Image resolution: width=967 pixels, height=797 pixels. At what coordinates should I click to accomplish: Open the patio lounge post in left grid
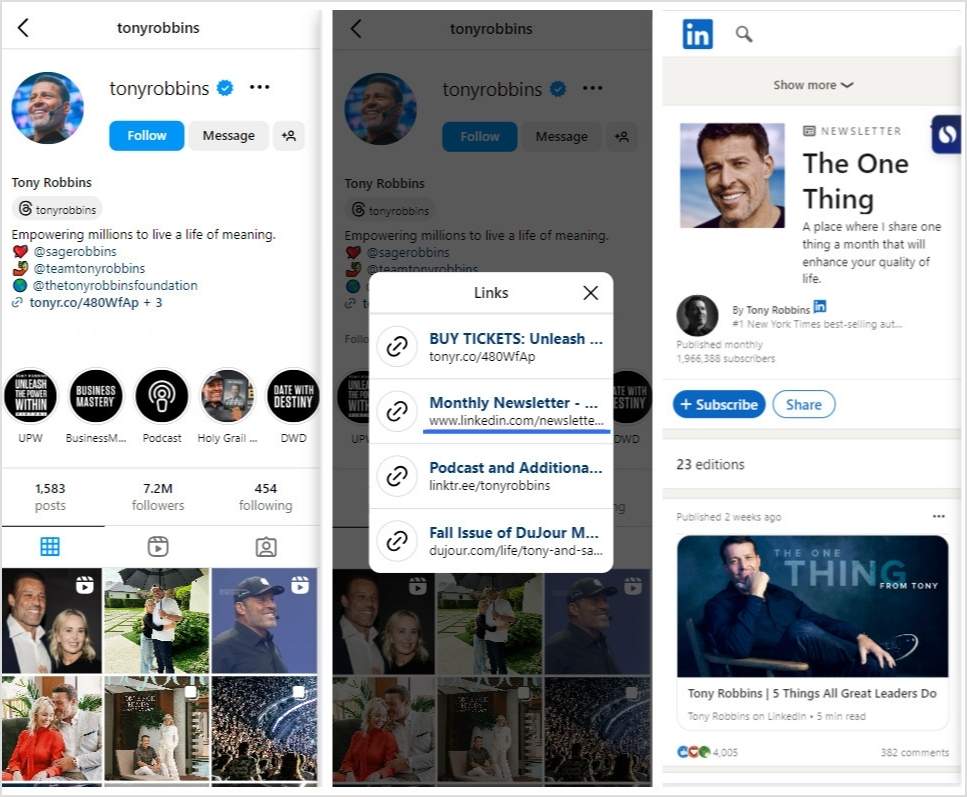tap(157, 729)
